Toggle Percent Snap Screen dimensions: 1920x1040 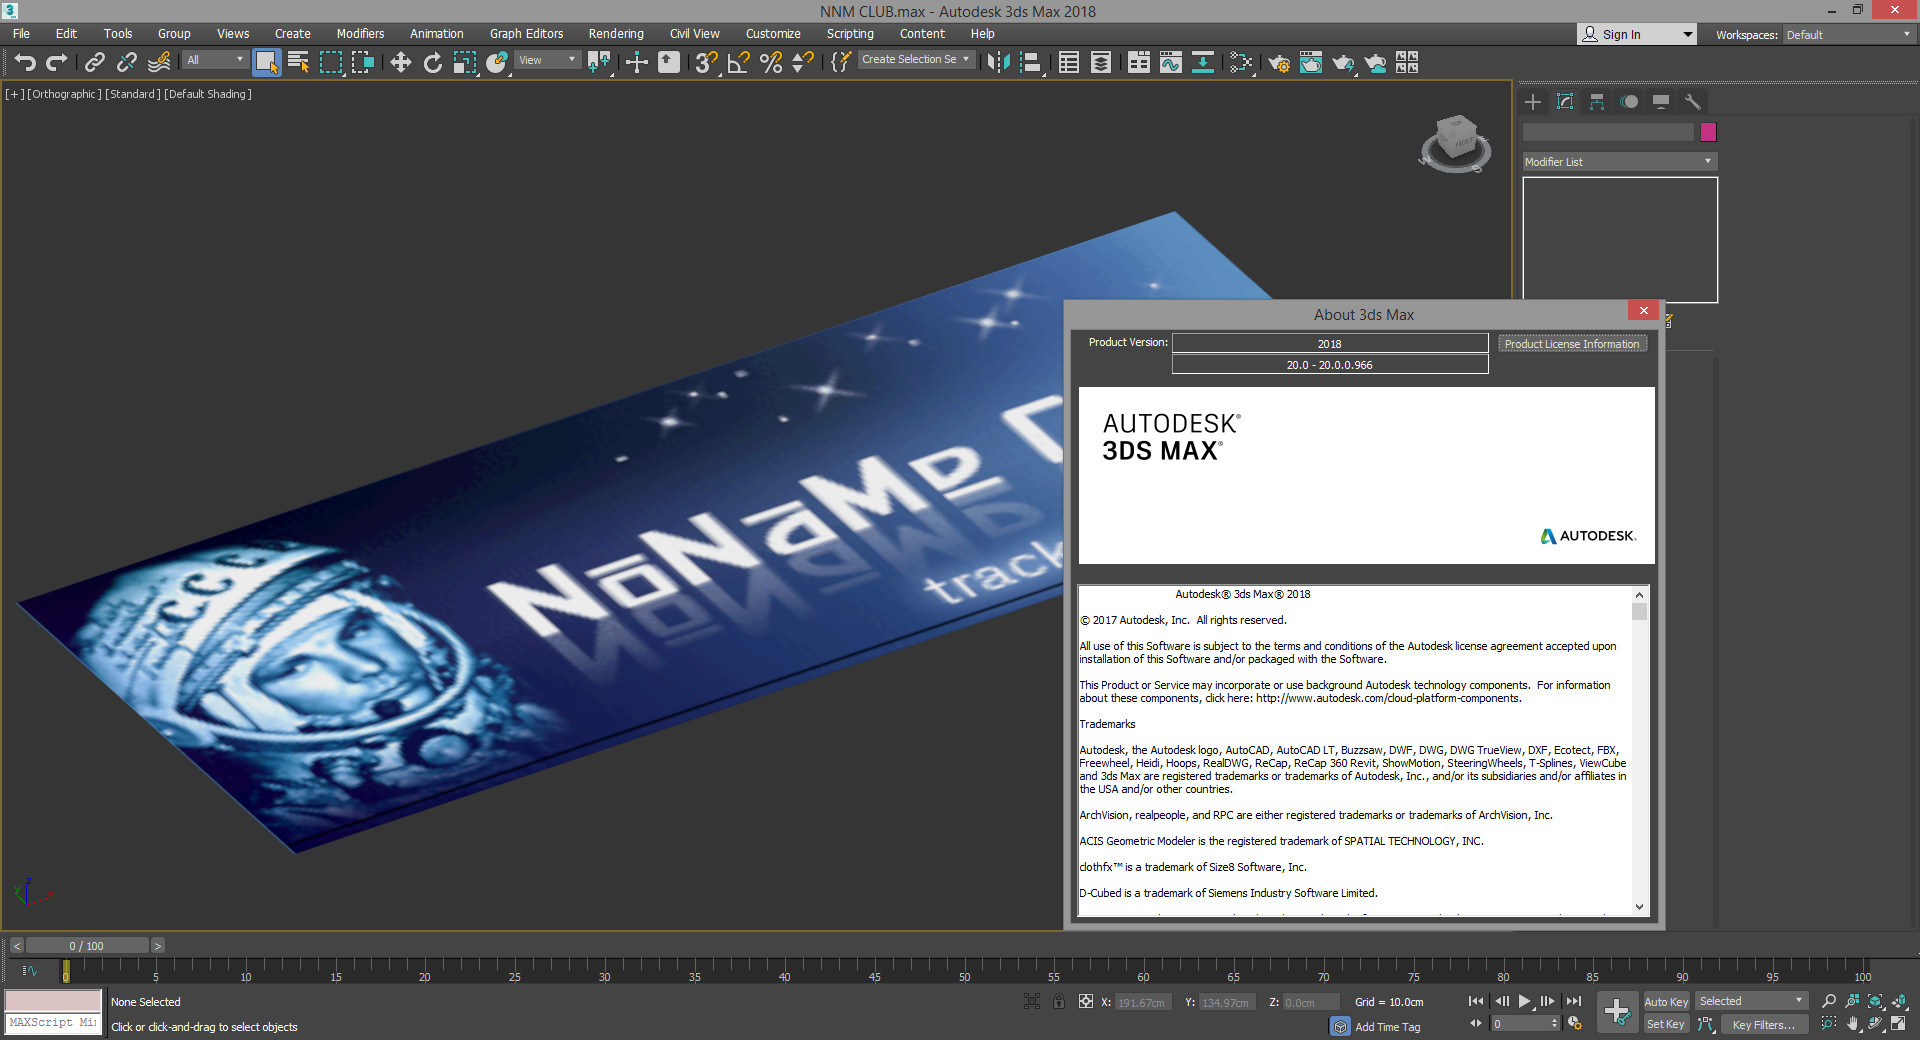click(x=771, y=62)
